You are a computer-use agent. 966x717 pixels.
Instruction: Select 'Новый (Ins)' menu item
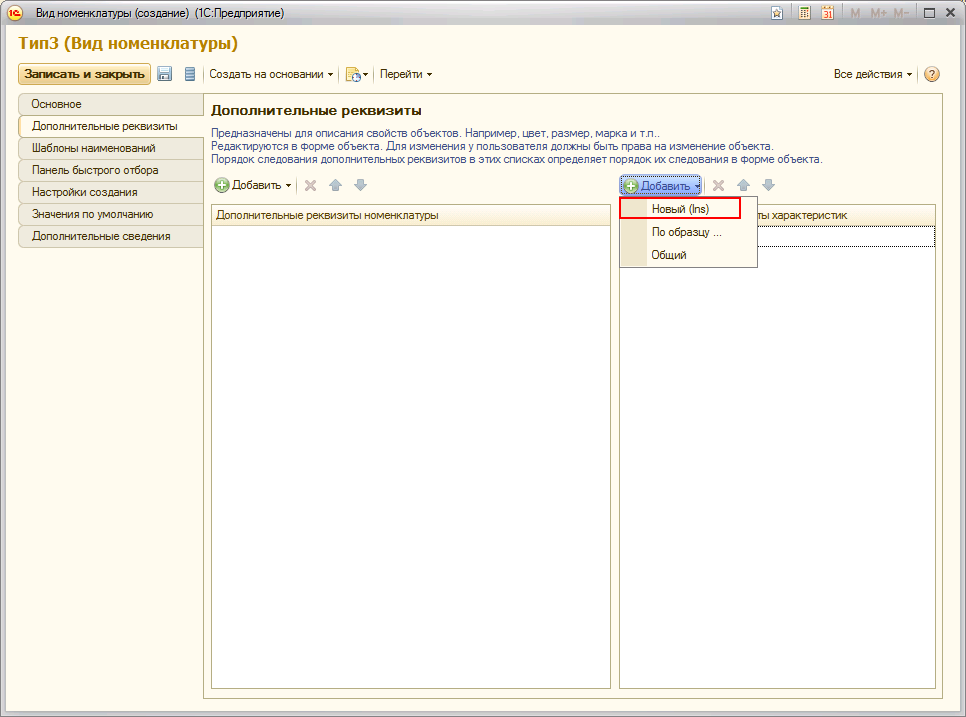click(x=680, y=209)
